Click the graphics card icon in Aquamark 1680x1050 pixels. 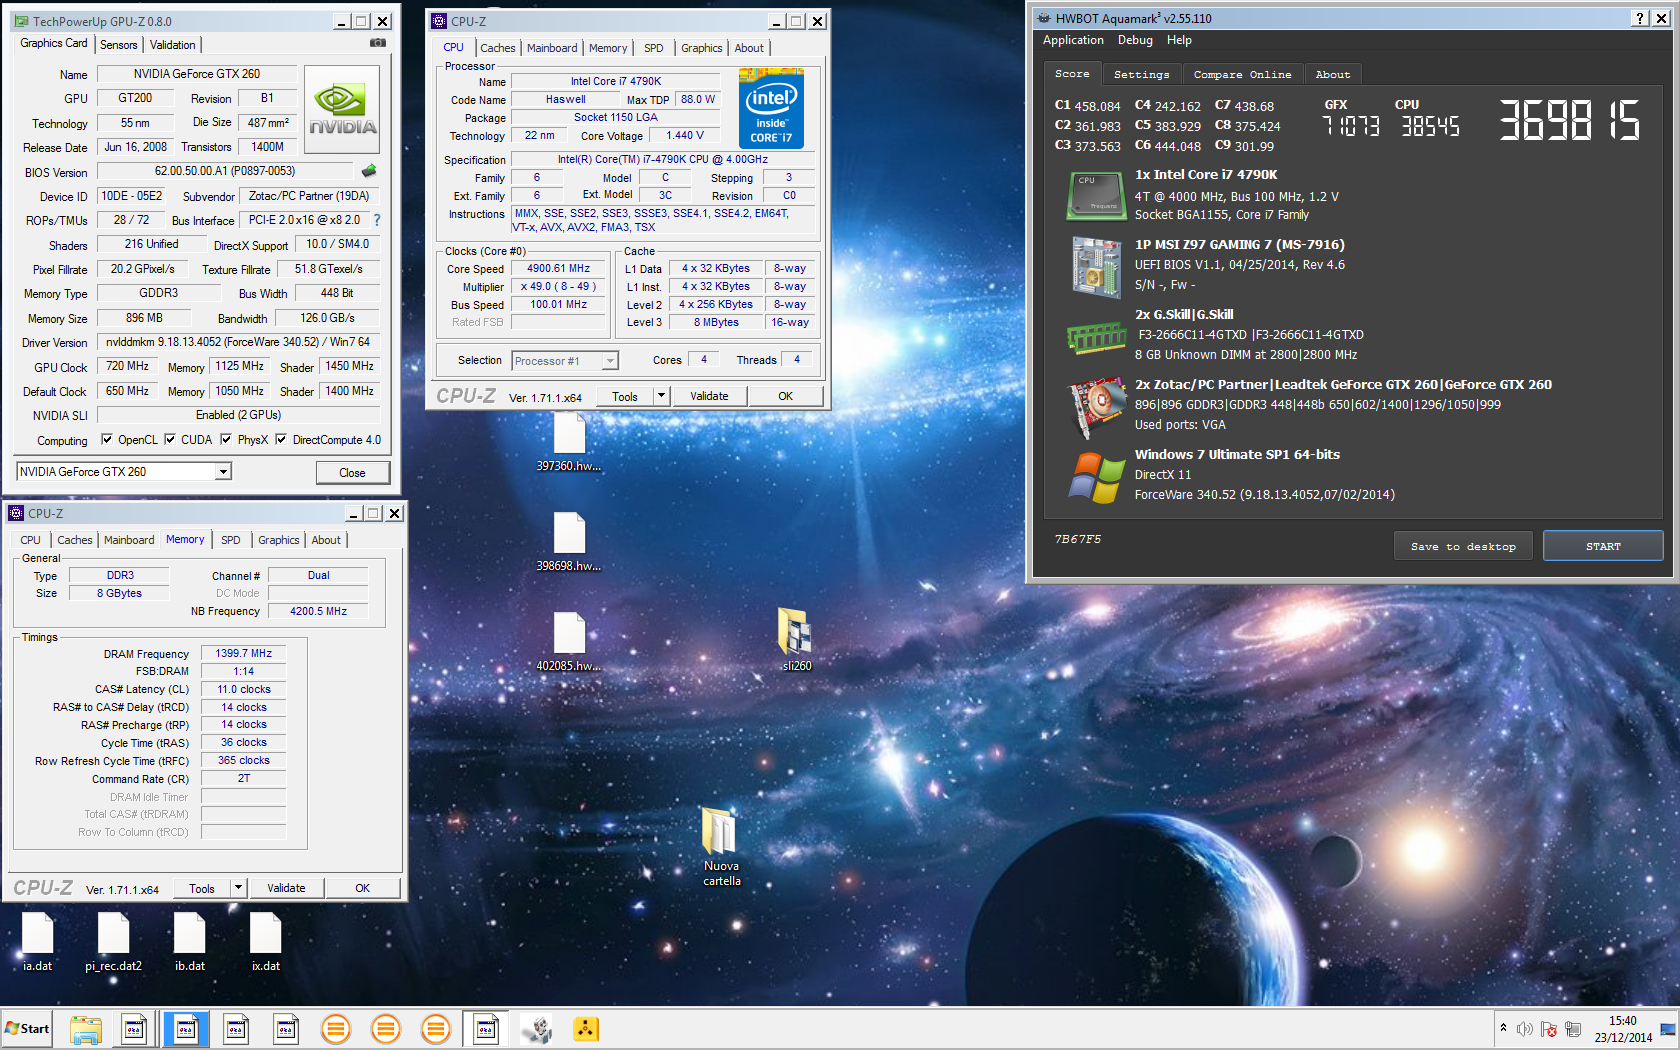[x=1097, y=406]
